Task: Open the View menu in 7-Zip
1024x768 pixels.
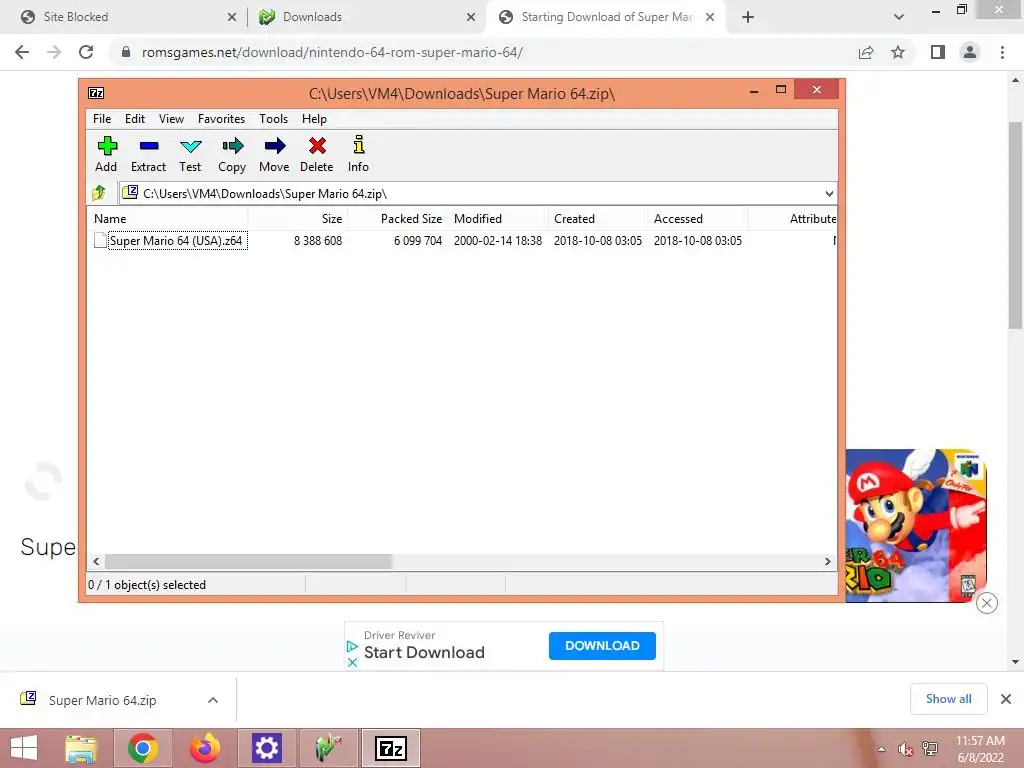Action: [x=171, y=119]
